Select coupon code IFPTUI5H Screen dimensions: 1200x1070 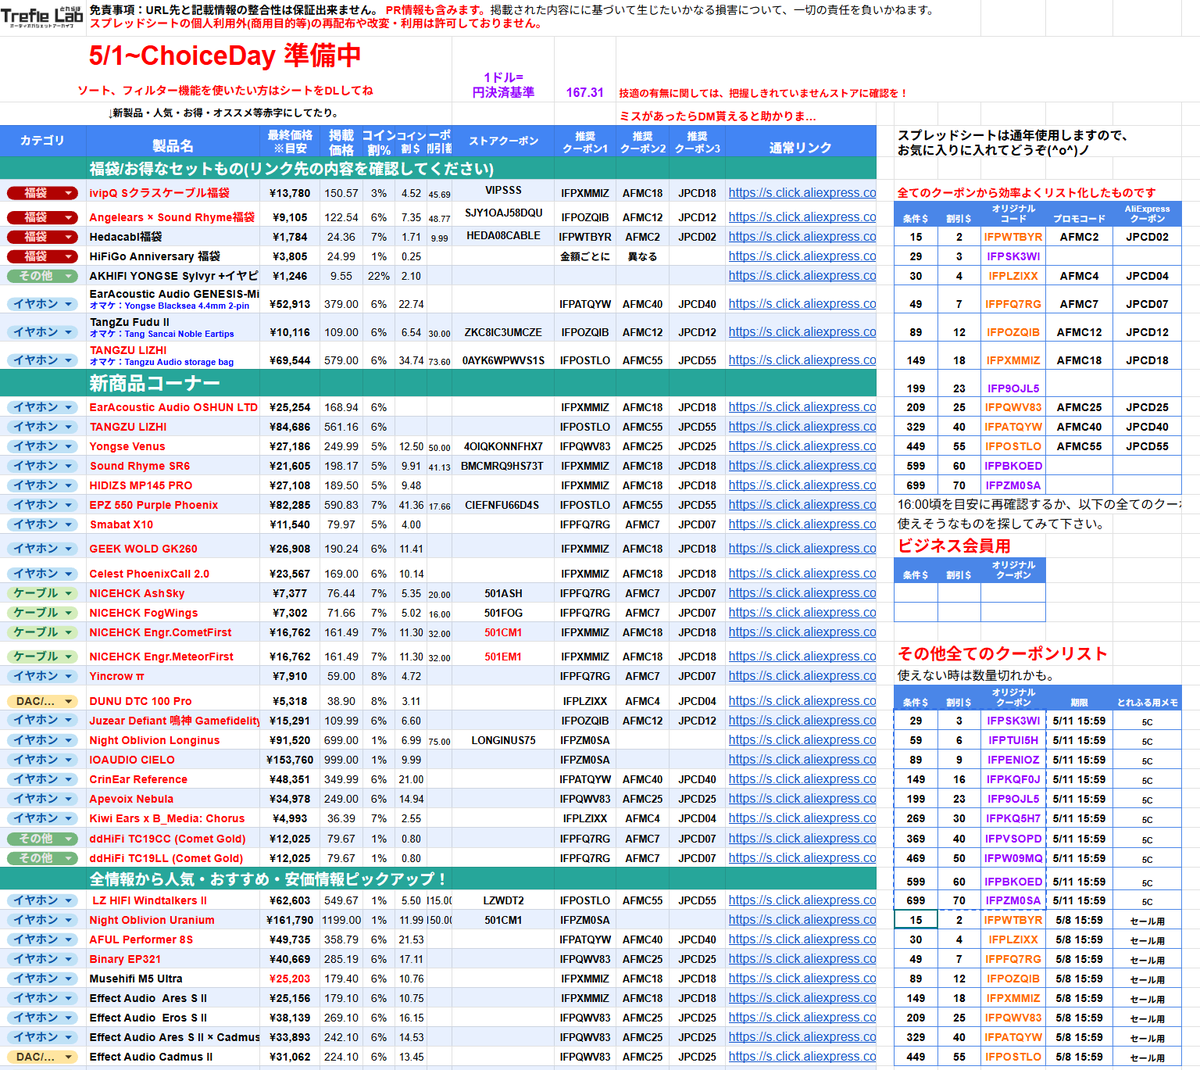pos(1013,740)
